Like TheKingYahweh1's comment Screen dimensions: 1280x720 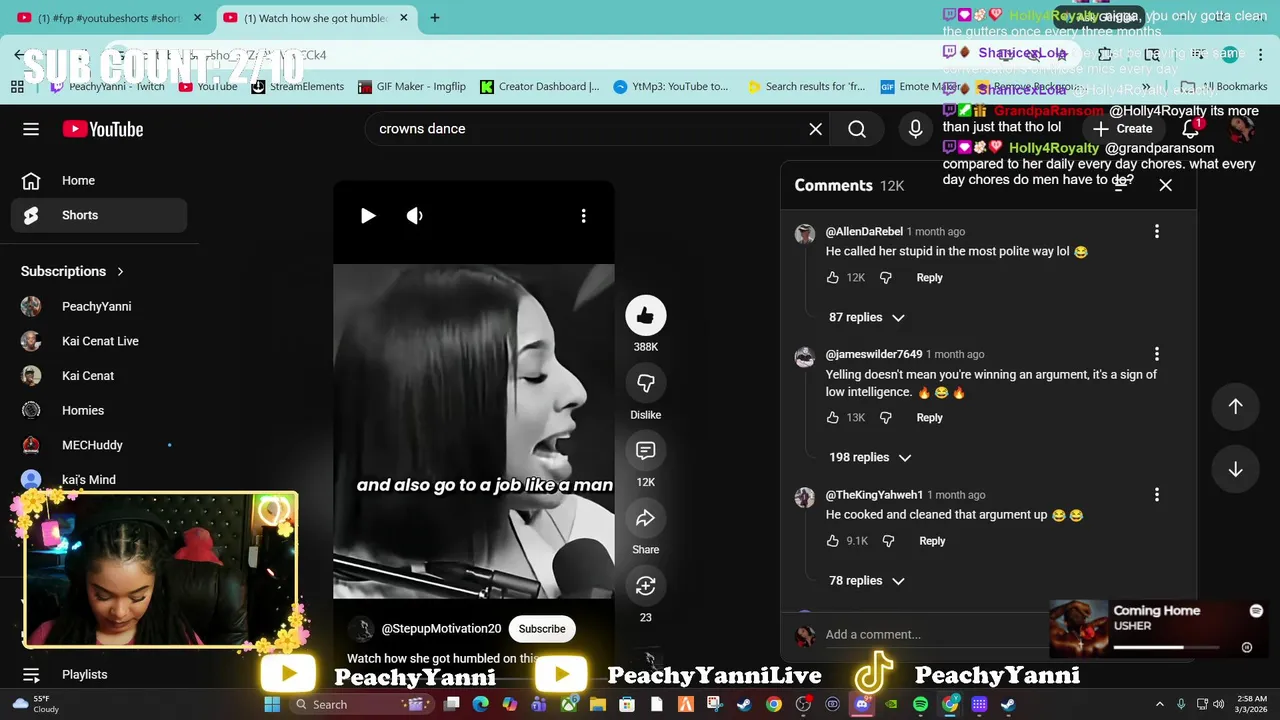coord(833,541)
